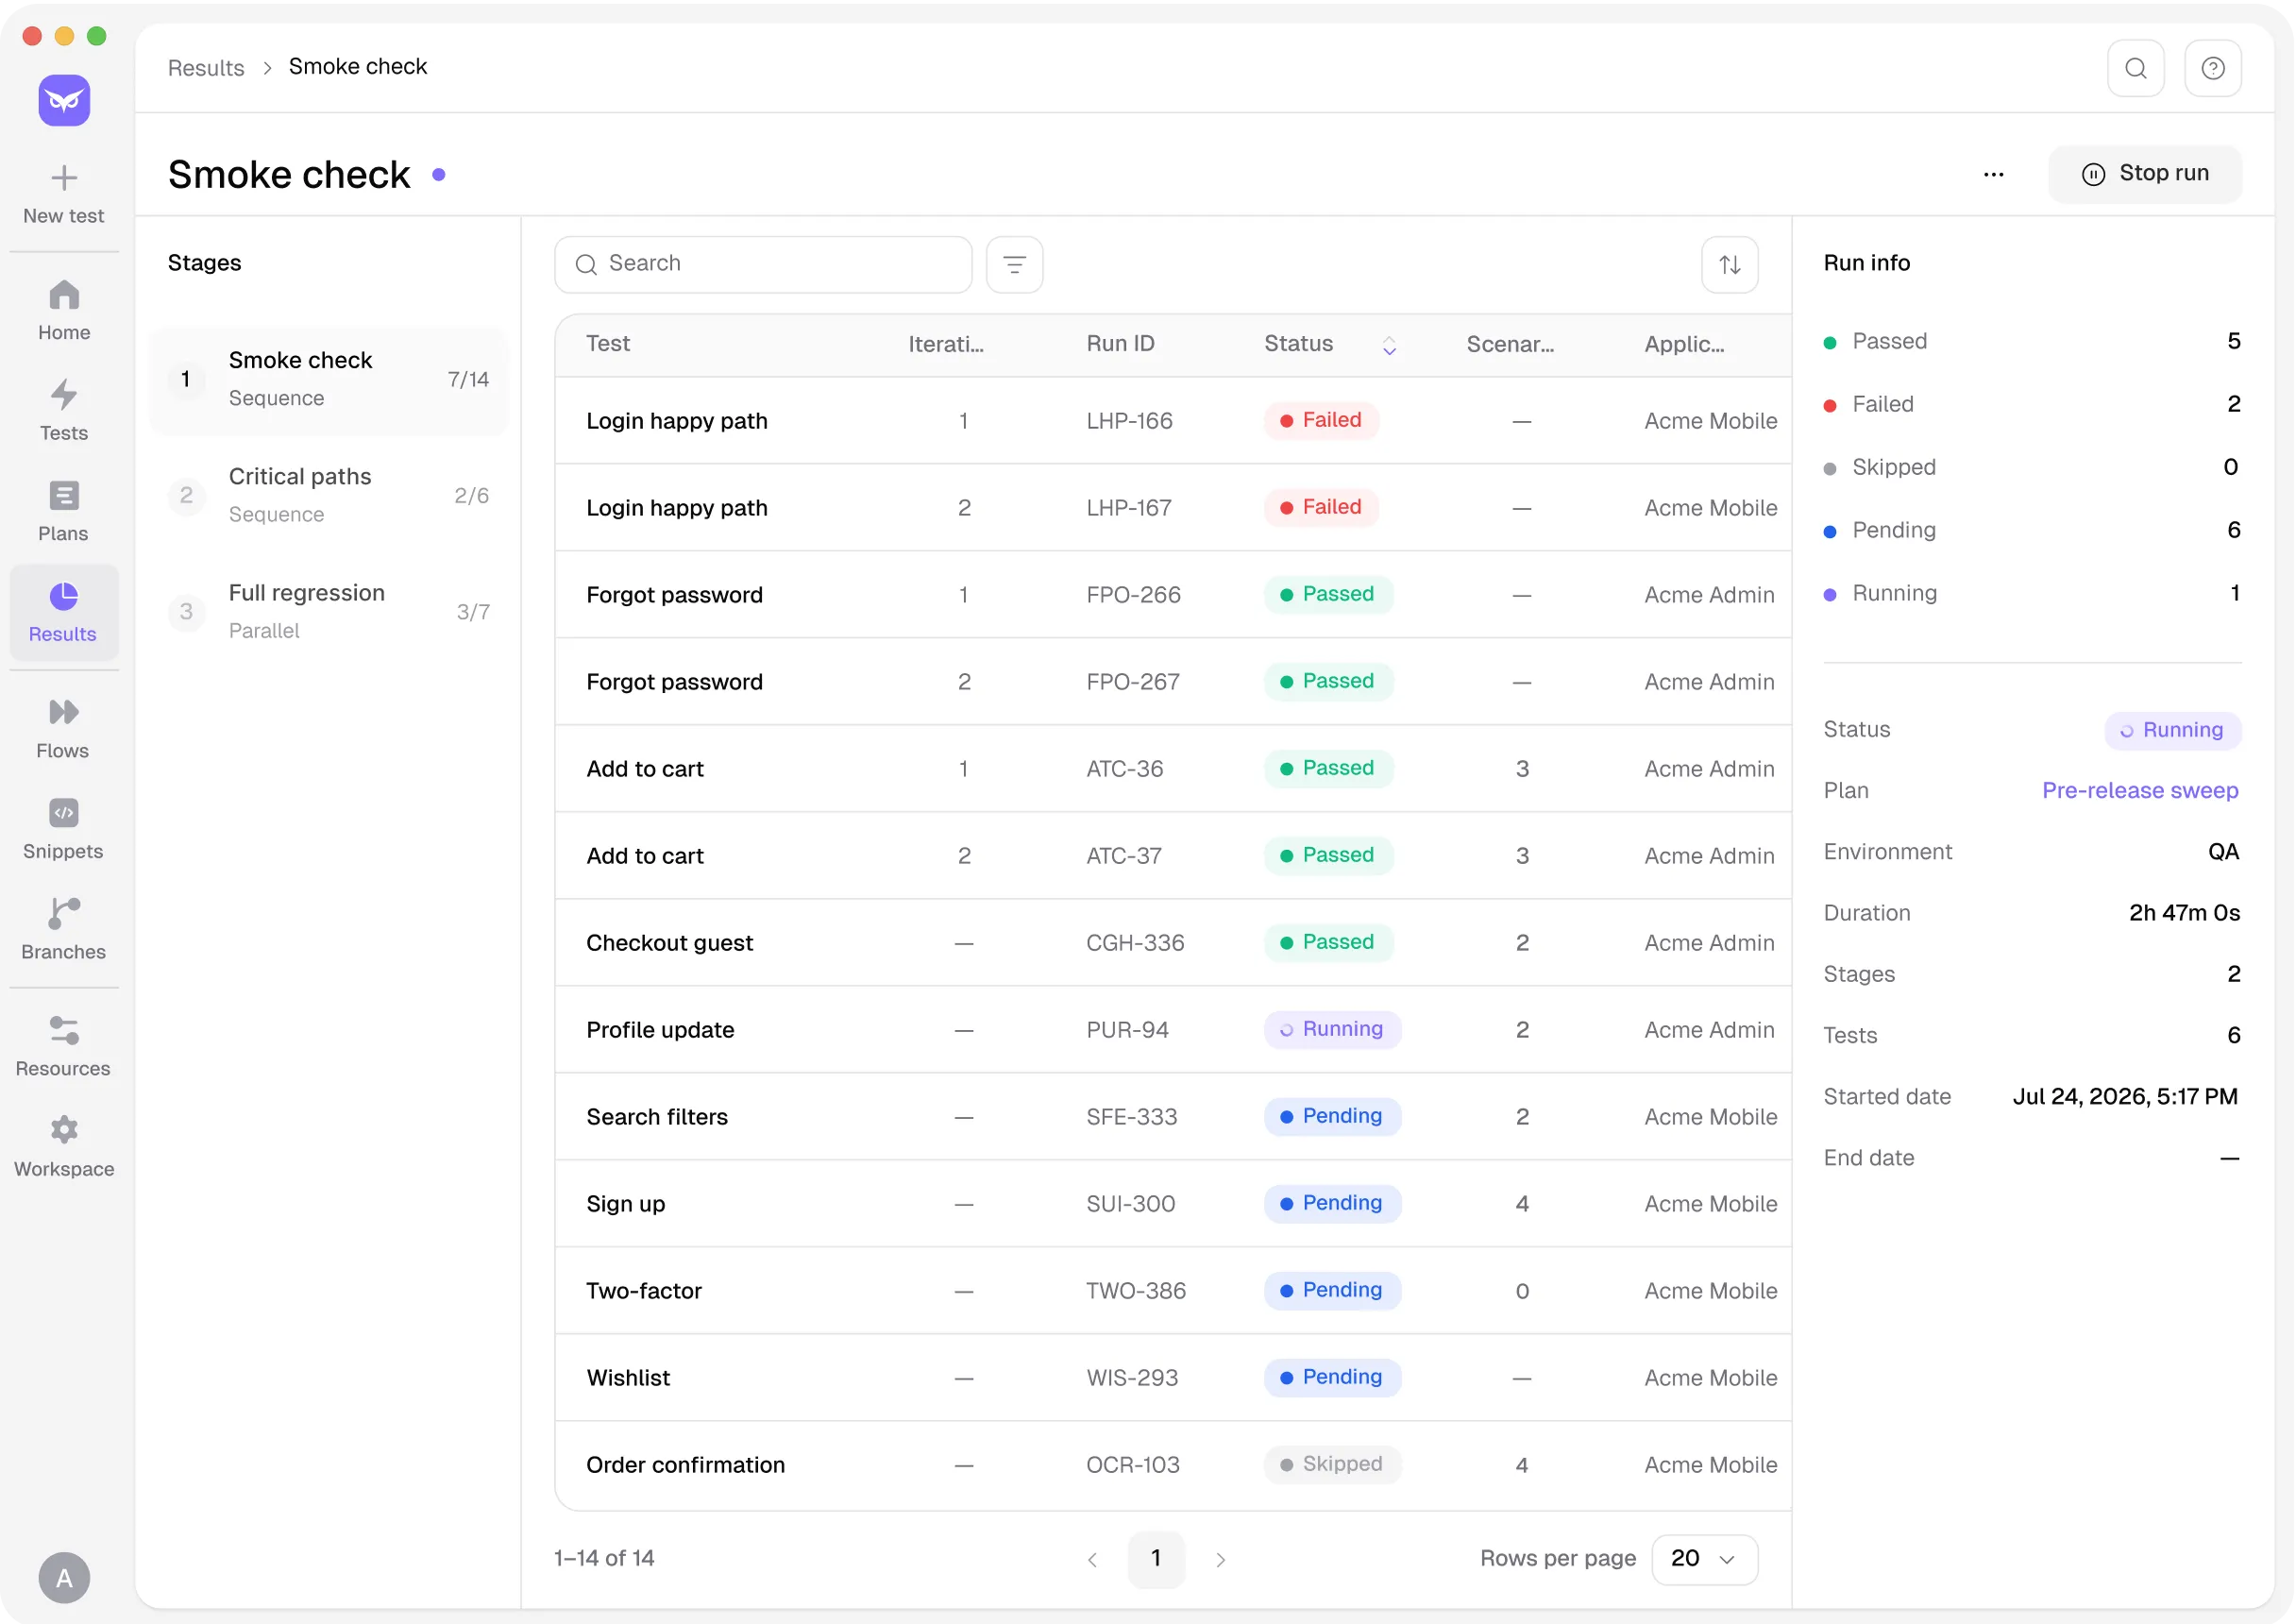The height and width of the screenshot is (1624, 2296).
Task: Click the Test column header
Action: 608,343
